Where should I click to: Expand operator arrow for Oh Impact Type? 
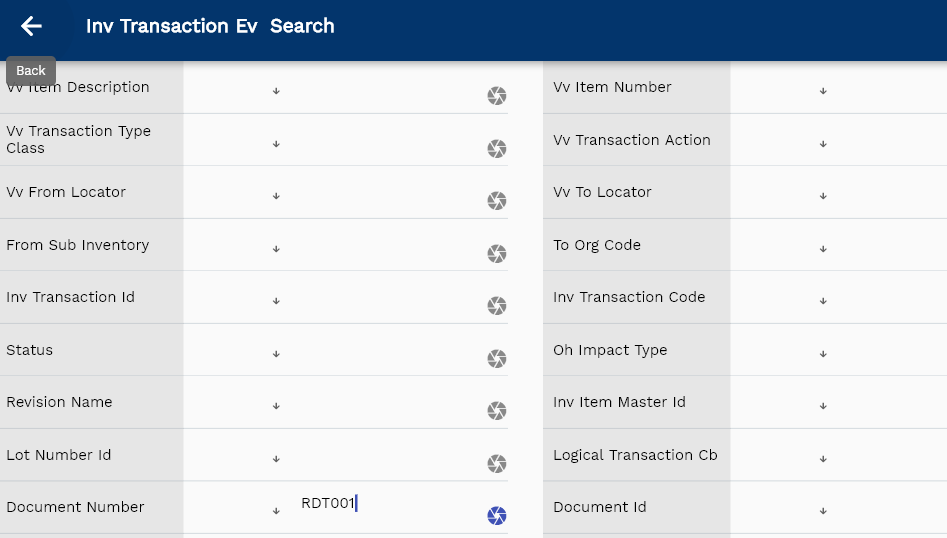pos(823,354)
